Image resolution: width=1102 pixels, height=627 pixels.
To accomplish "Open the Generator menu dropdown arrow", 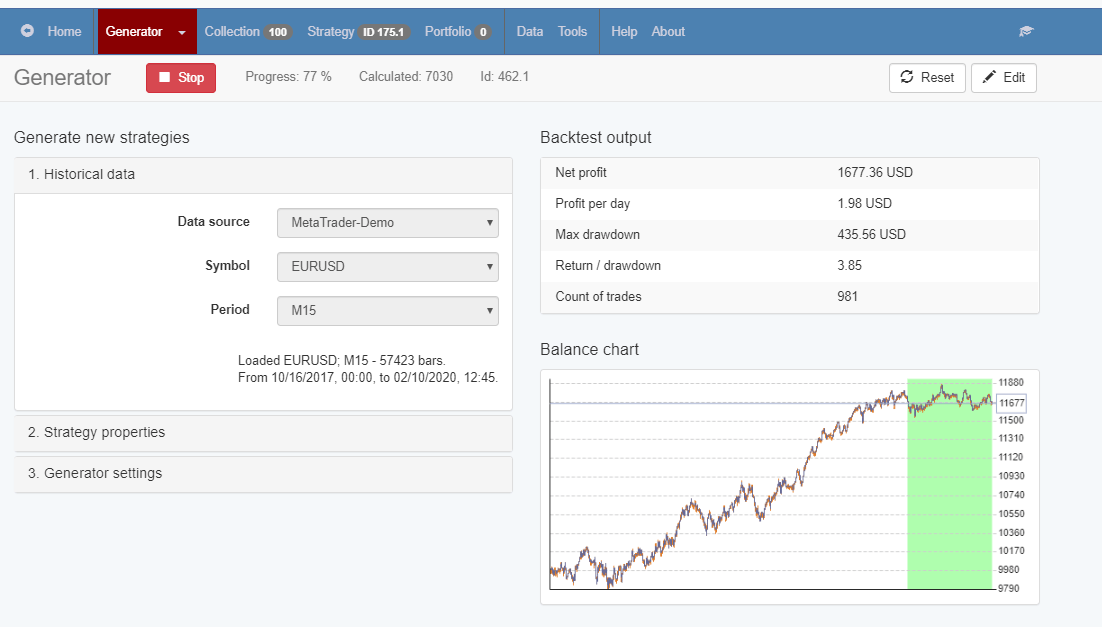I will (x=180, y=31).
